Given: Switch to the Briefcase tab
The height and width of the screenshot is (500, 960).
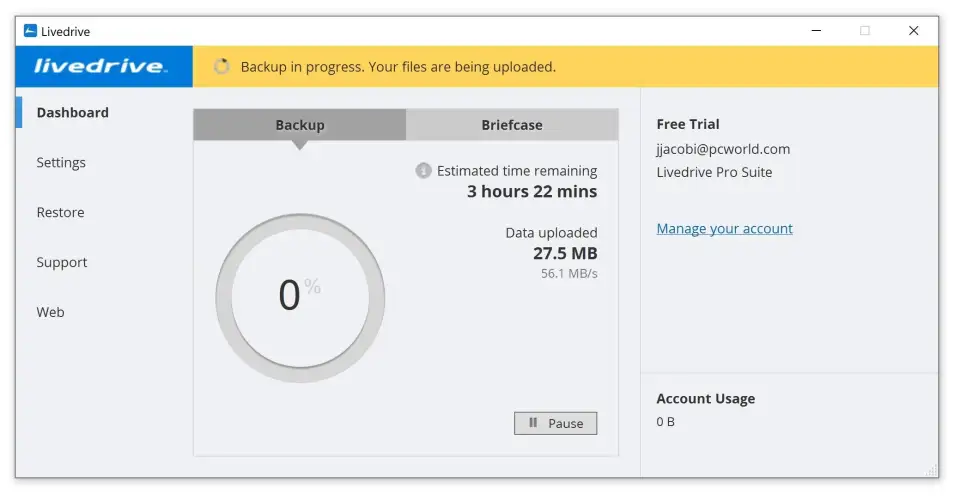Looking at the screenshot, I should point(512,125).
